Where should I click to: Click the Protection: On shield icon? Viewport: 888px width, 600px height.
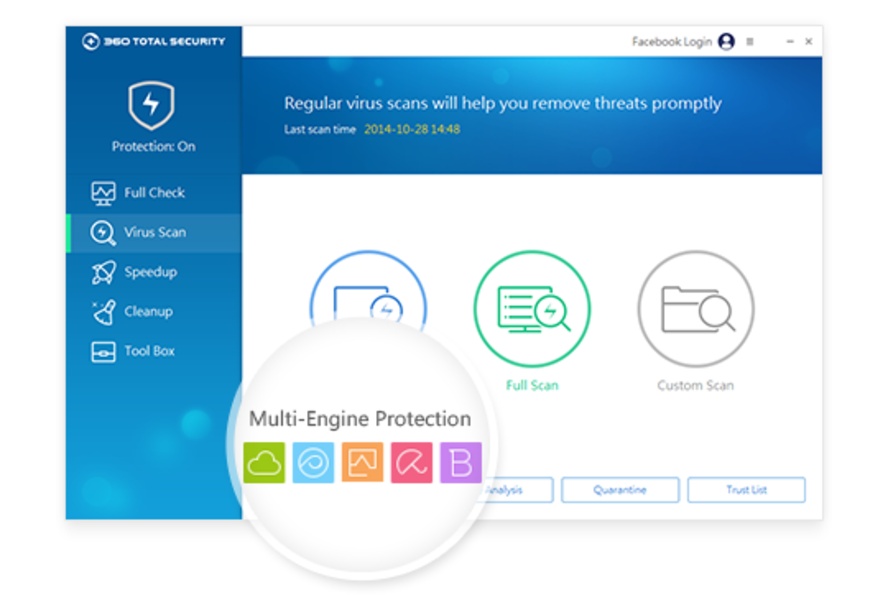[x=151, y=105]
